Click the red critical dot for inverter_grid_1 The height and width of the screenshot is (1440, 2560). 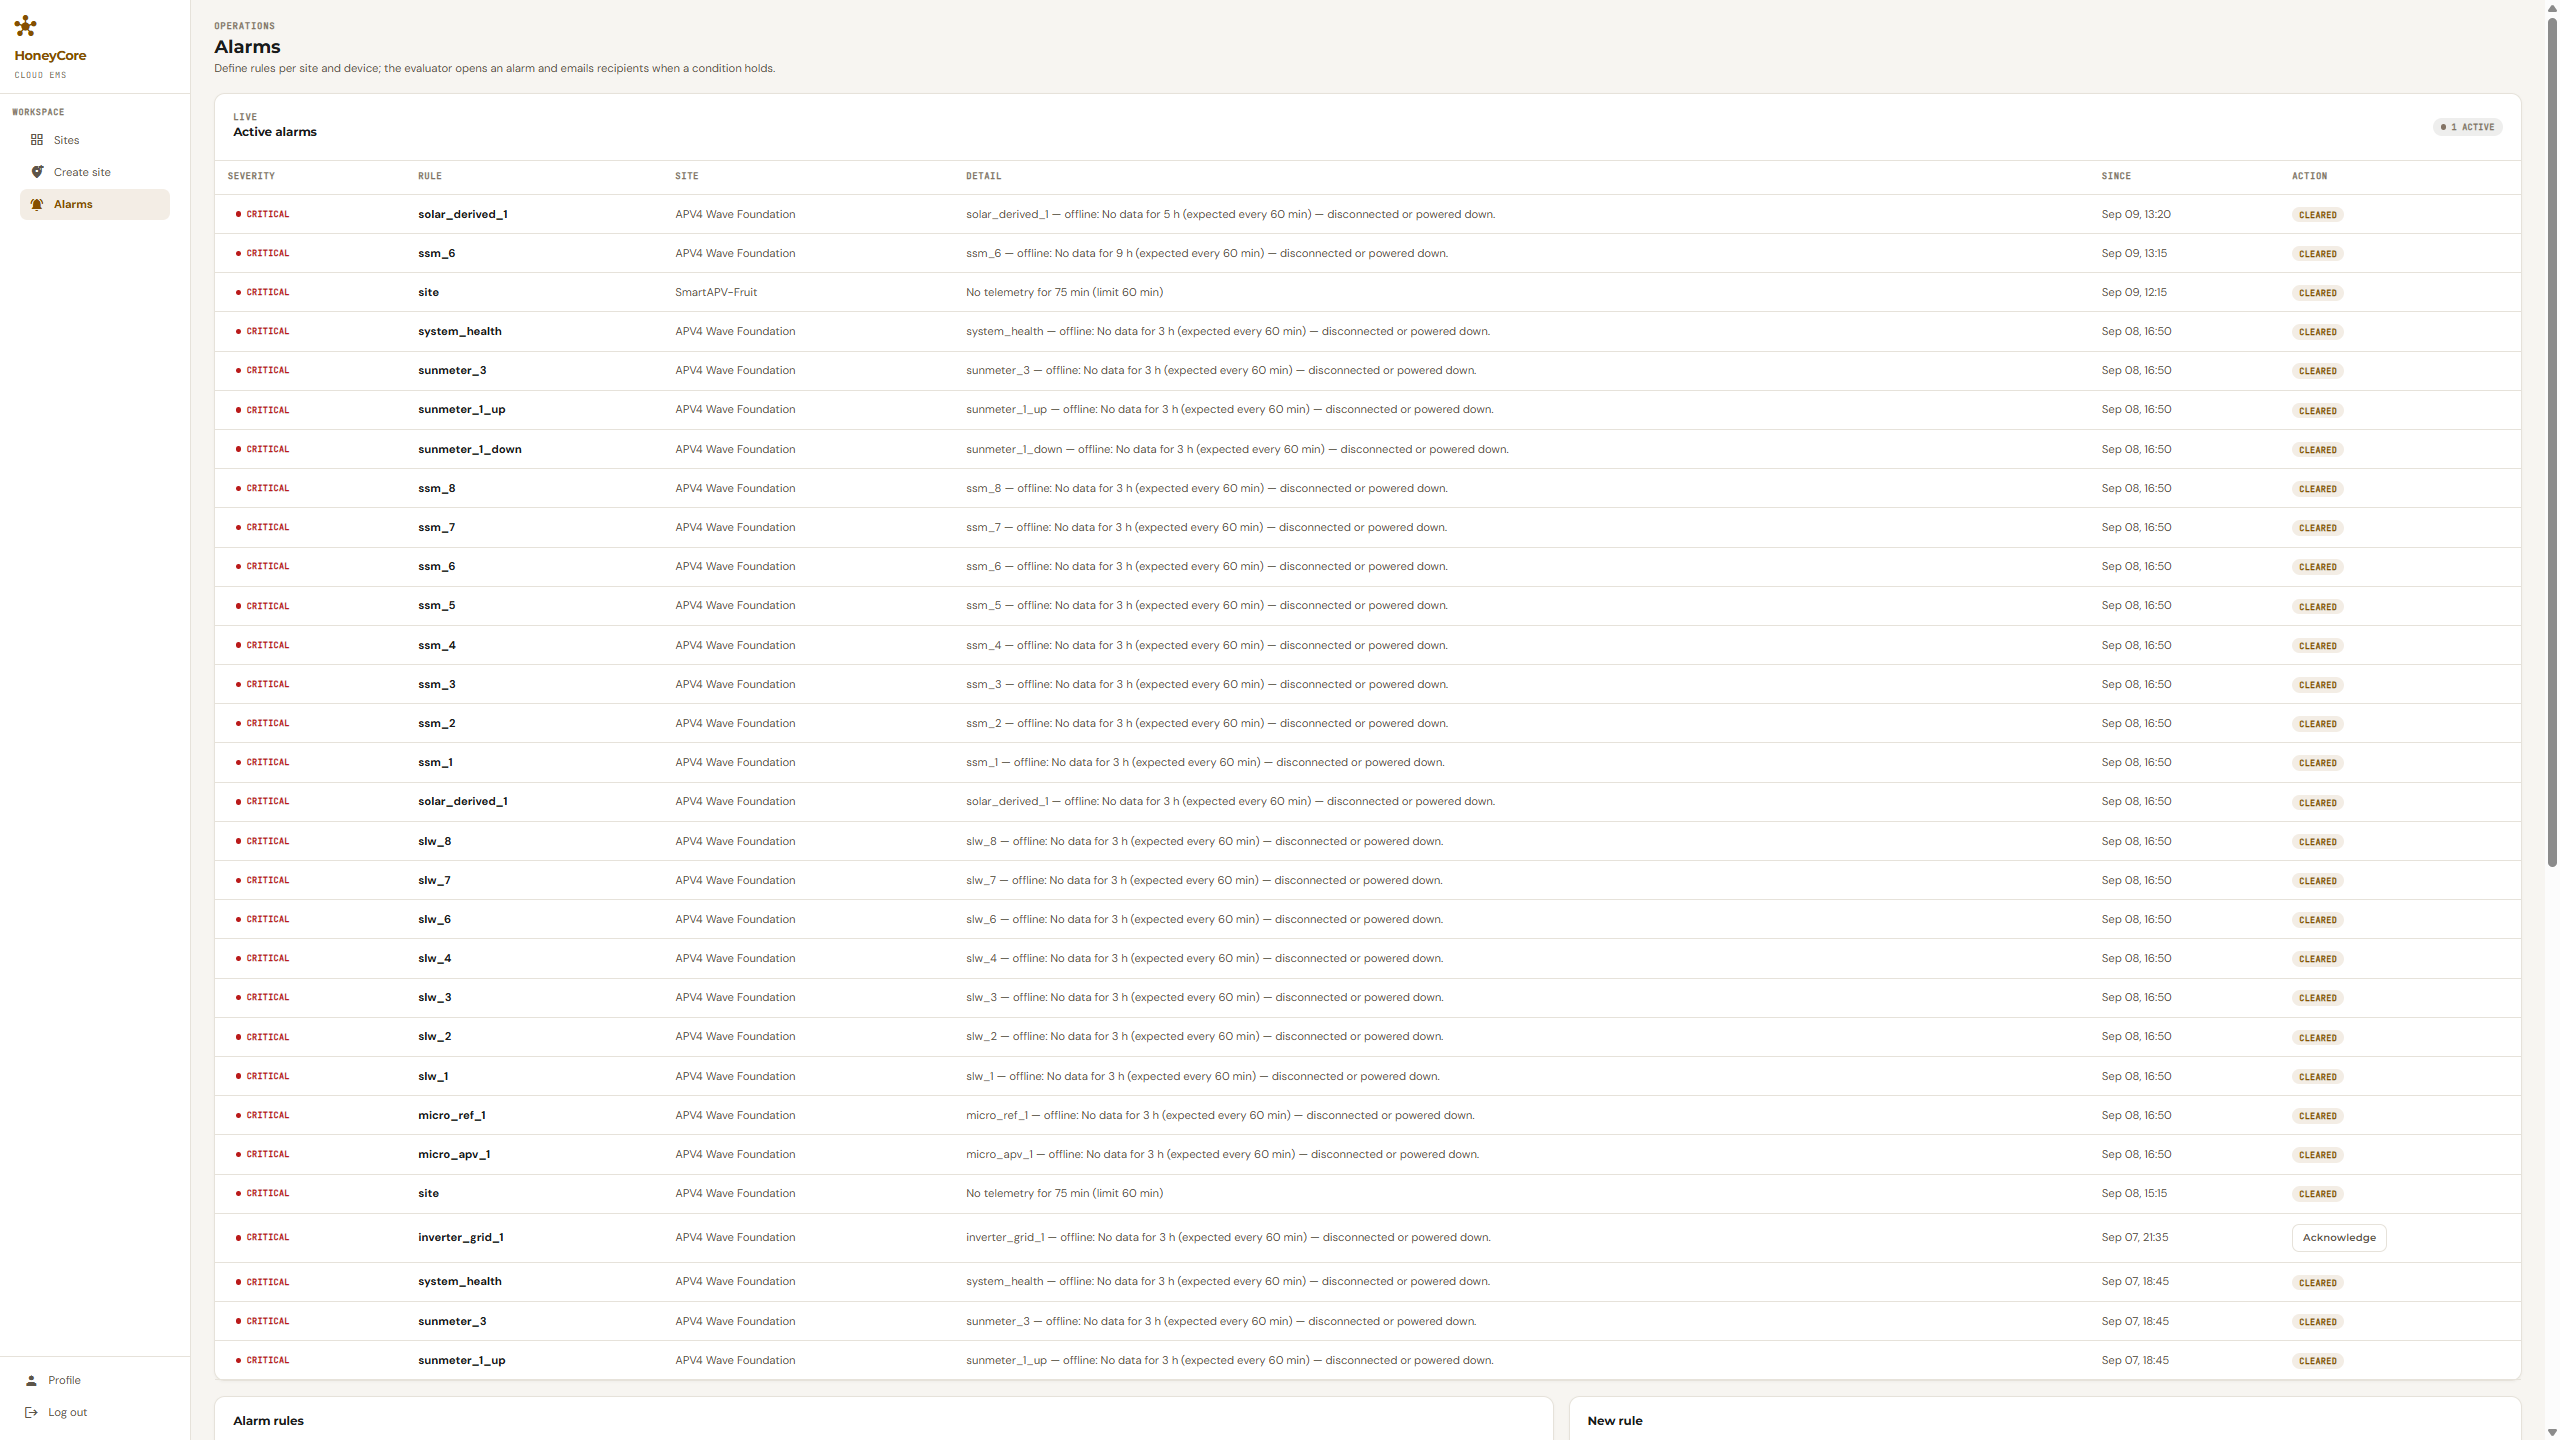tap(238, 1237)
